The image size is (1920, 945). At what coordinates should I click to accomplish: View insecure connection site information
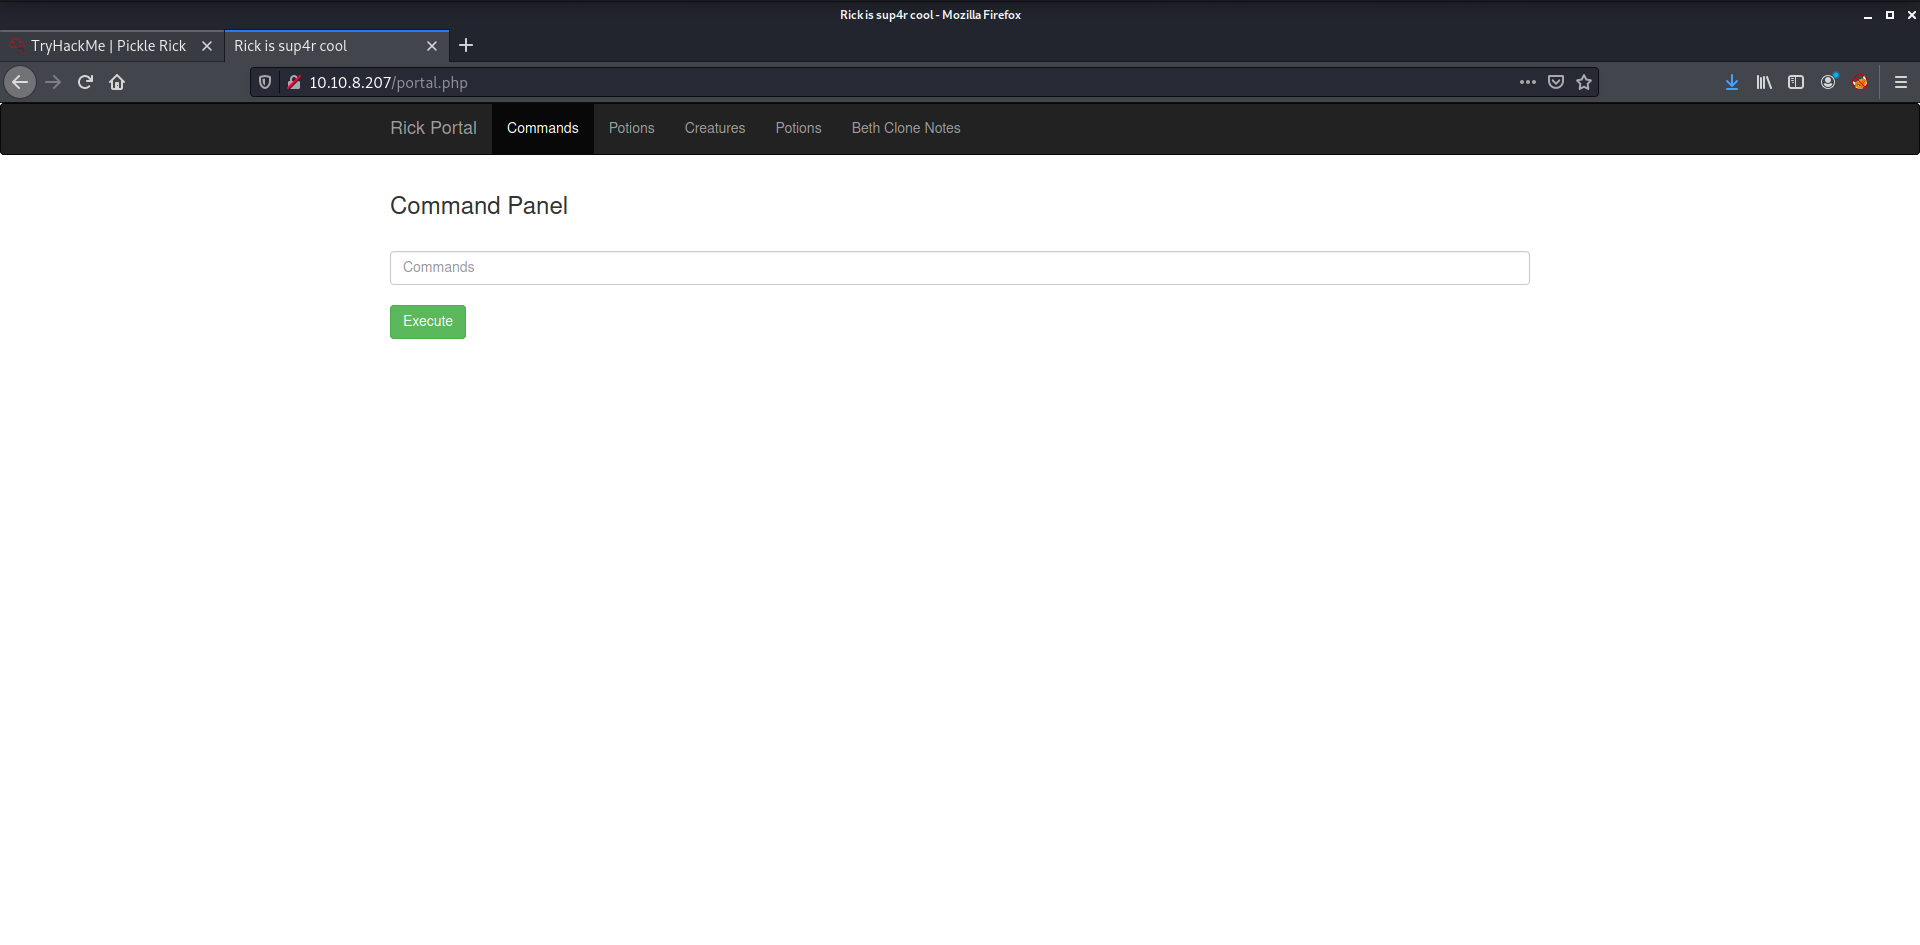pyautogui.click(x=294, y=82)
